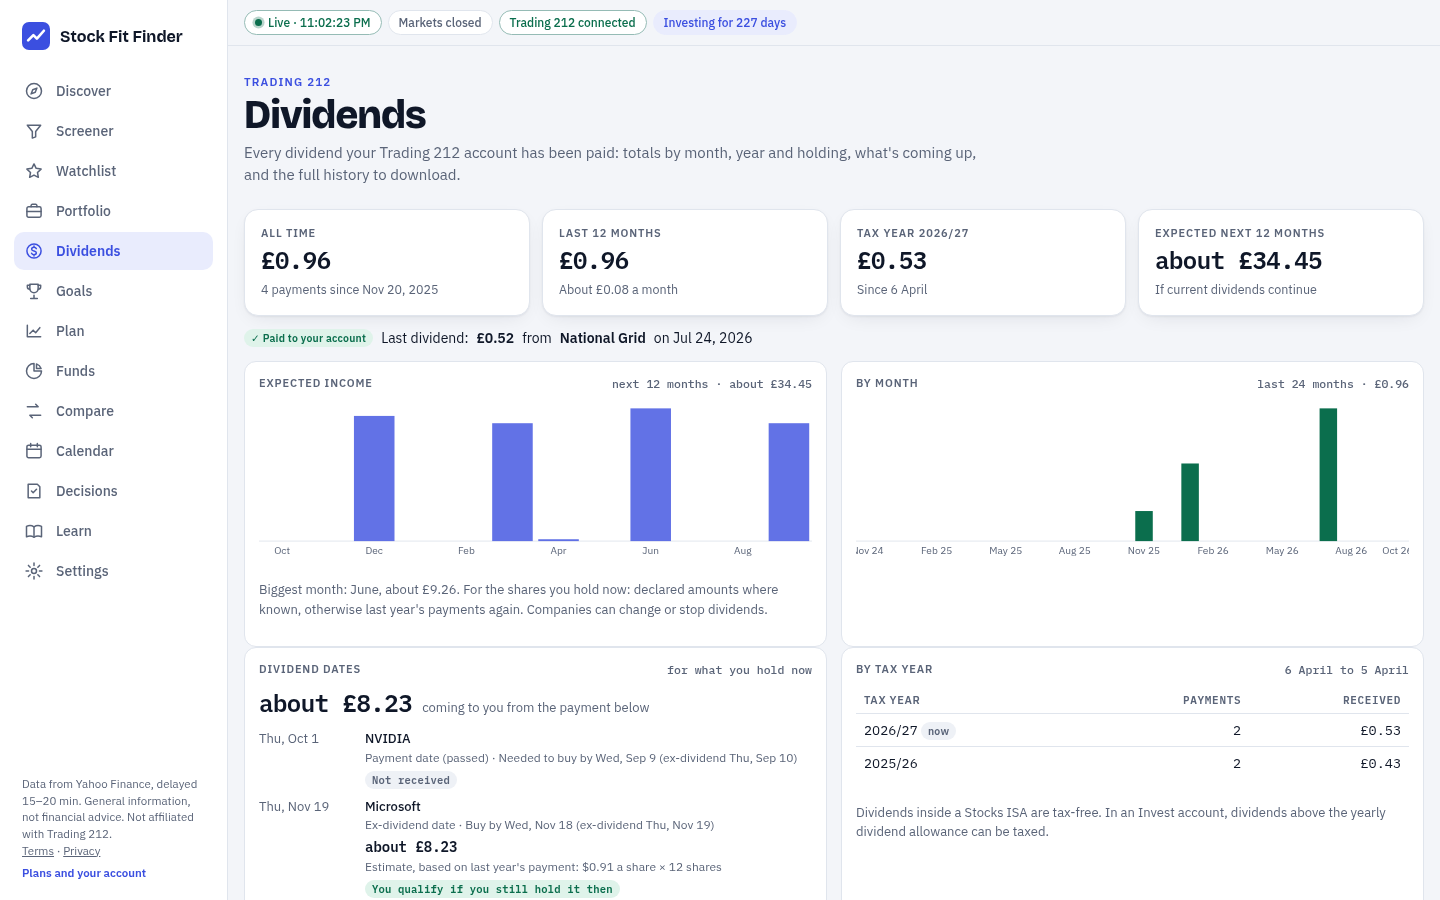This screenshot has width=1440, height=900.
Task: Click the Watchlist star icon
Action: coord(34,171)
